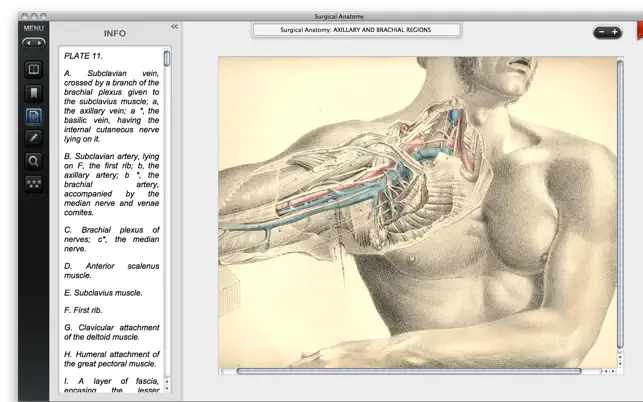
Task: Click the INFO panel header
Action: pyautogui.click(x=115, y=33)
